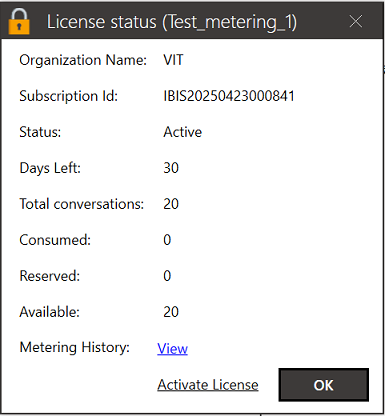Click the Active status value

pyautogui.click(x=182, y=132)
